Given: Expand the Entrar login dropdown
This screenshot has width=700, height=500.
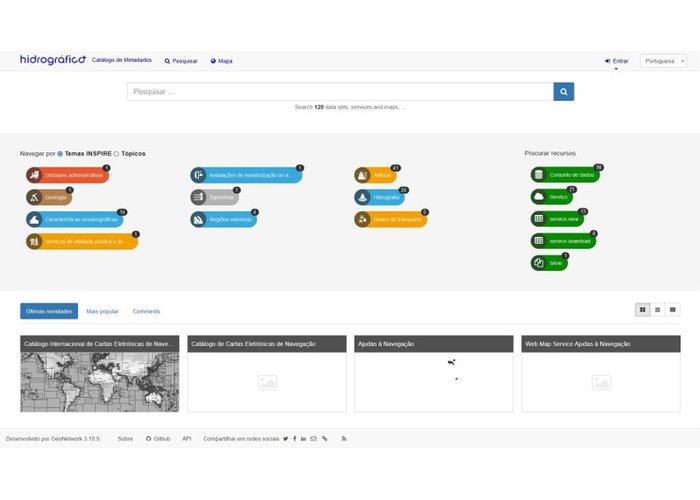Looking at the screenshot, I should point(617,61).
